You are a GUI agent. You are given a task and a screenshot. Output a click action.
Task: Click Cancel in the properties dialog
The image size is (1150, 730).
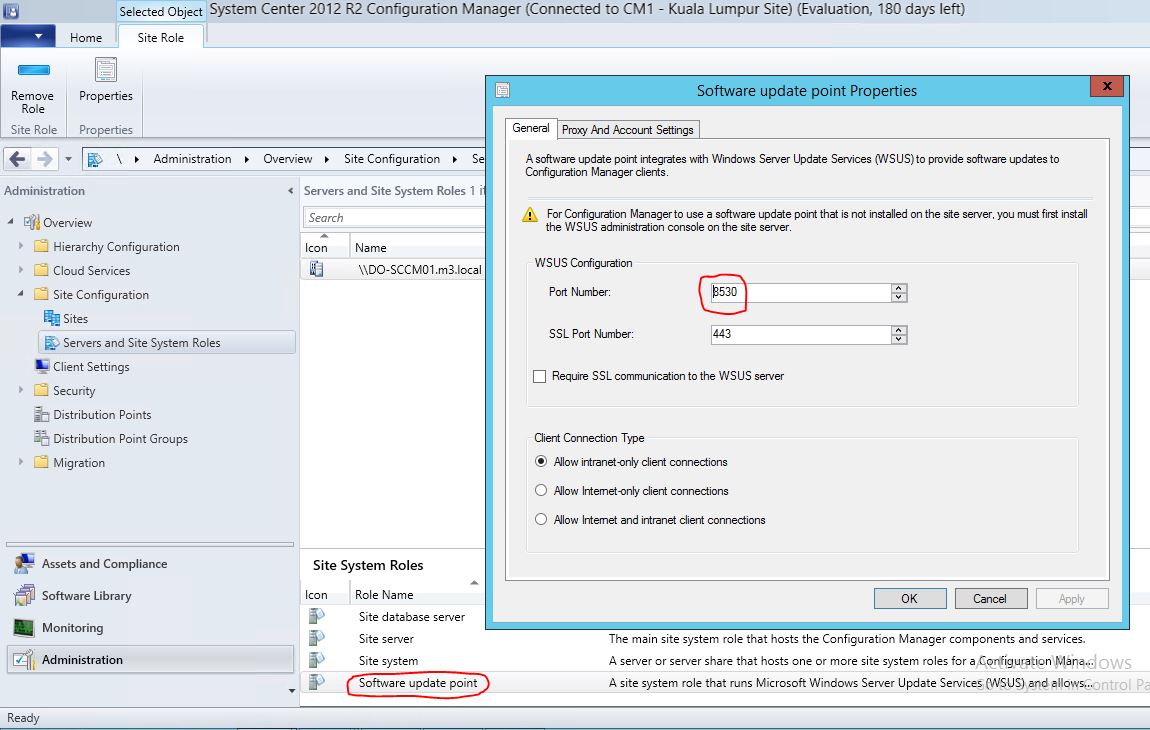click(x=990, y=599)
